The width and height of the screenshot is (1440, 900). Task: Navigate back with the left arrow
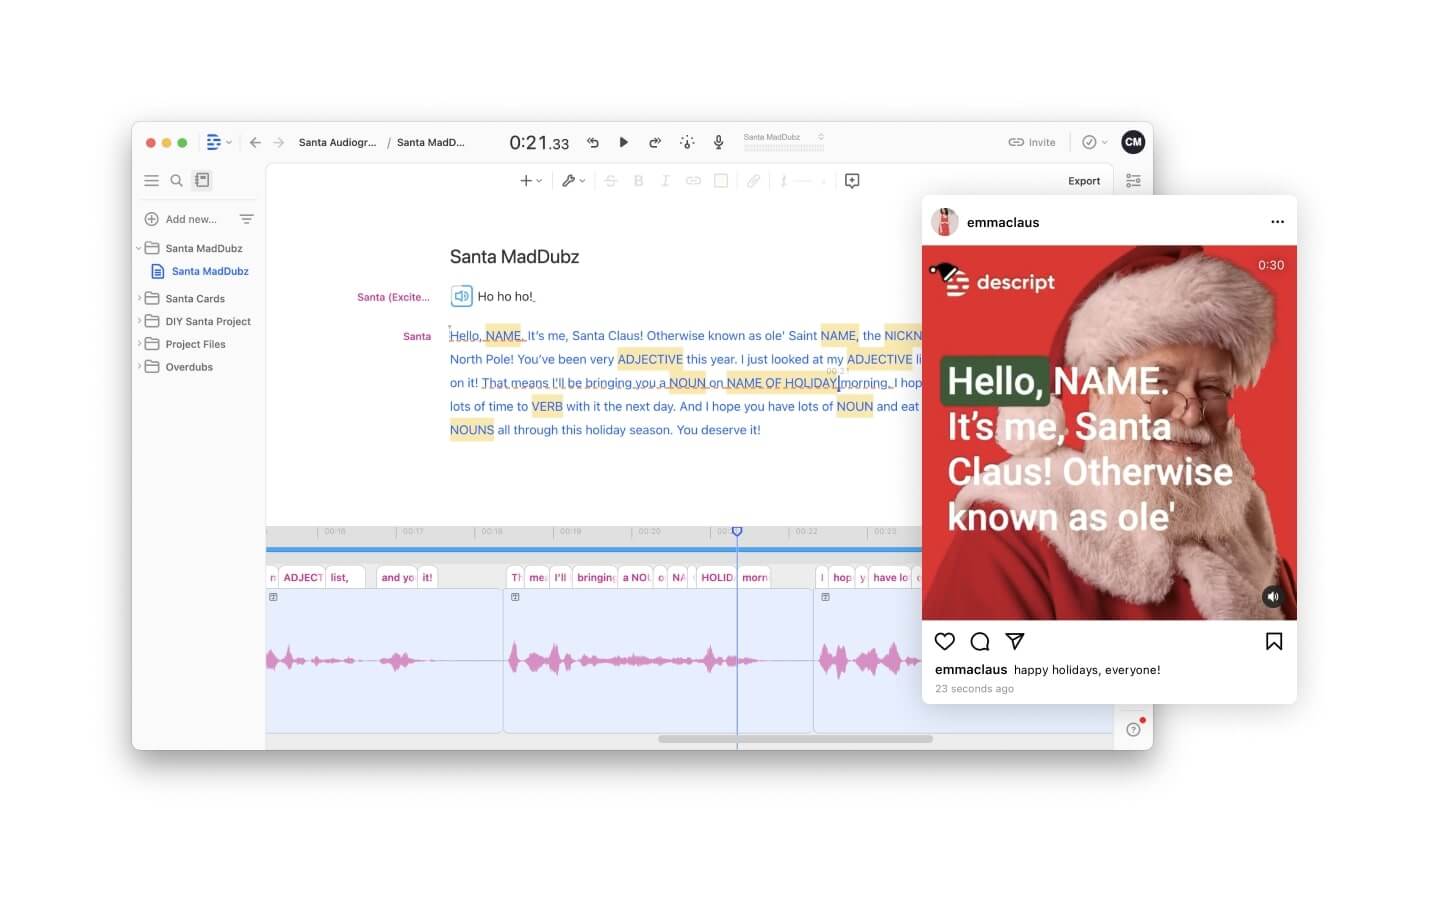pyautogui.click(x=255, y=143)
